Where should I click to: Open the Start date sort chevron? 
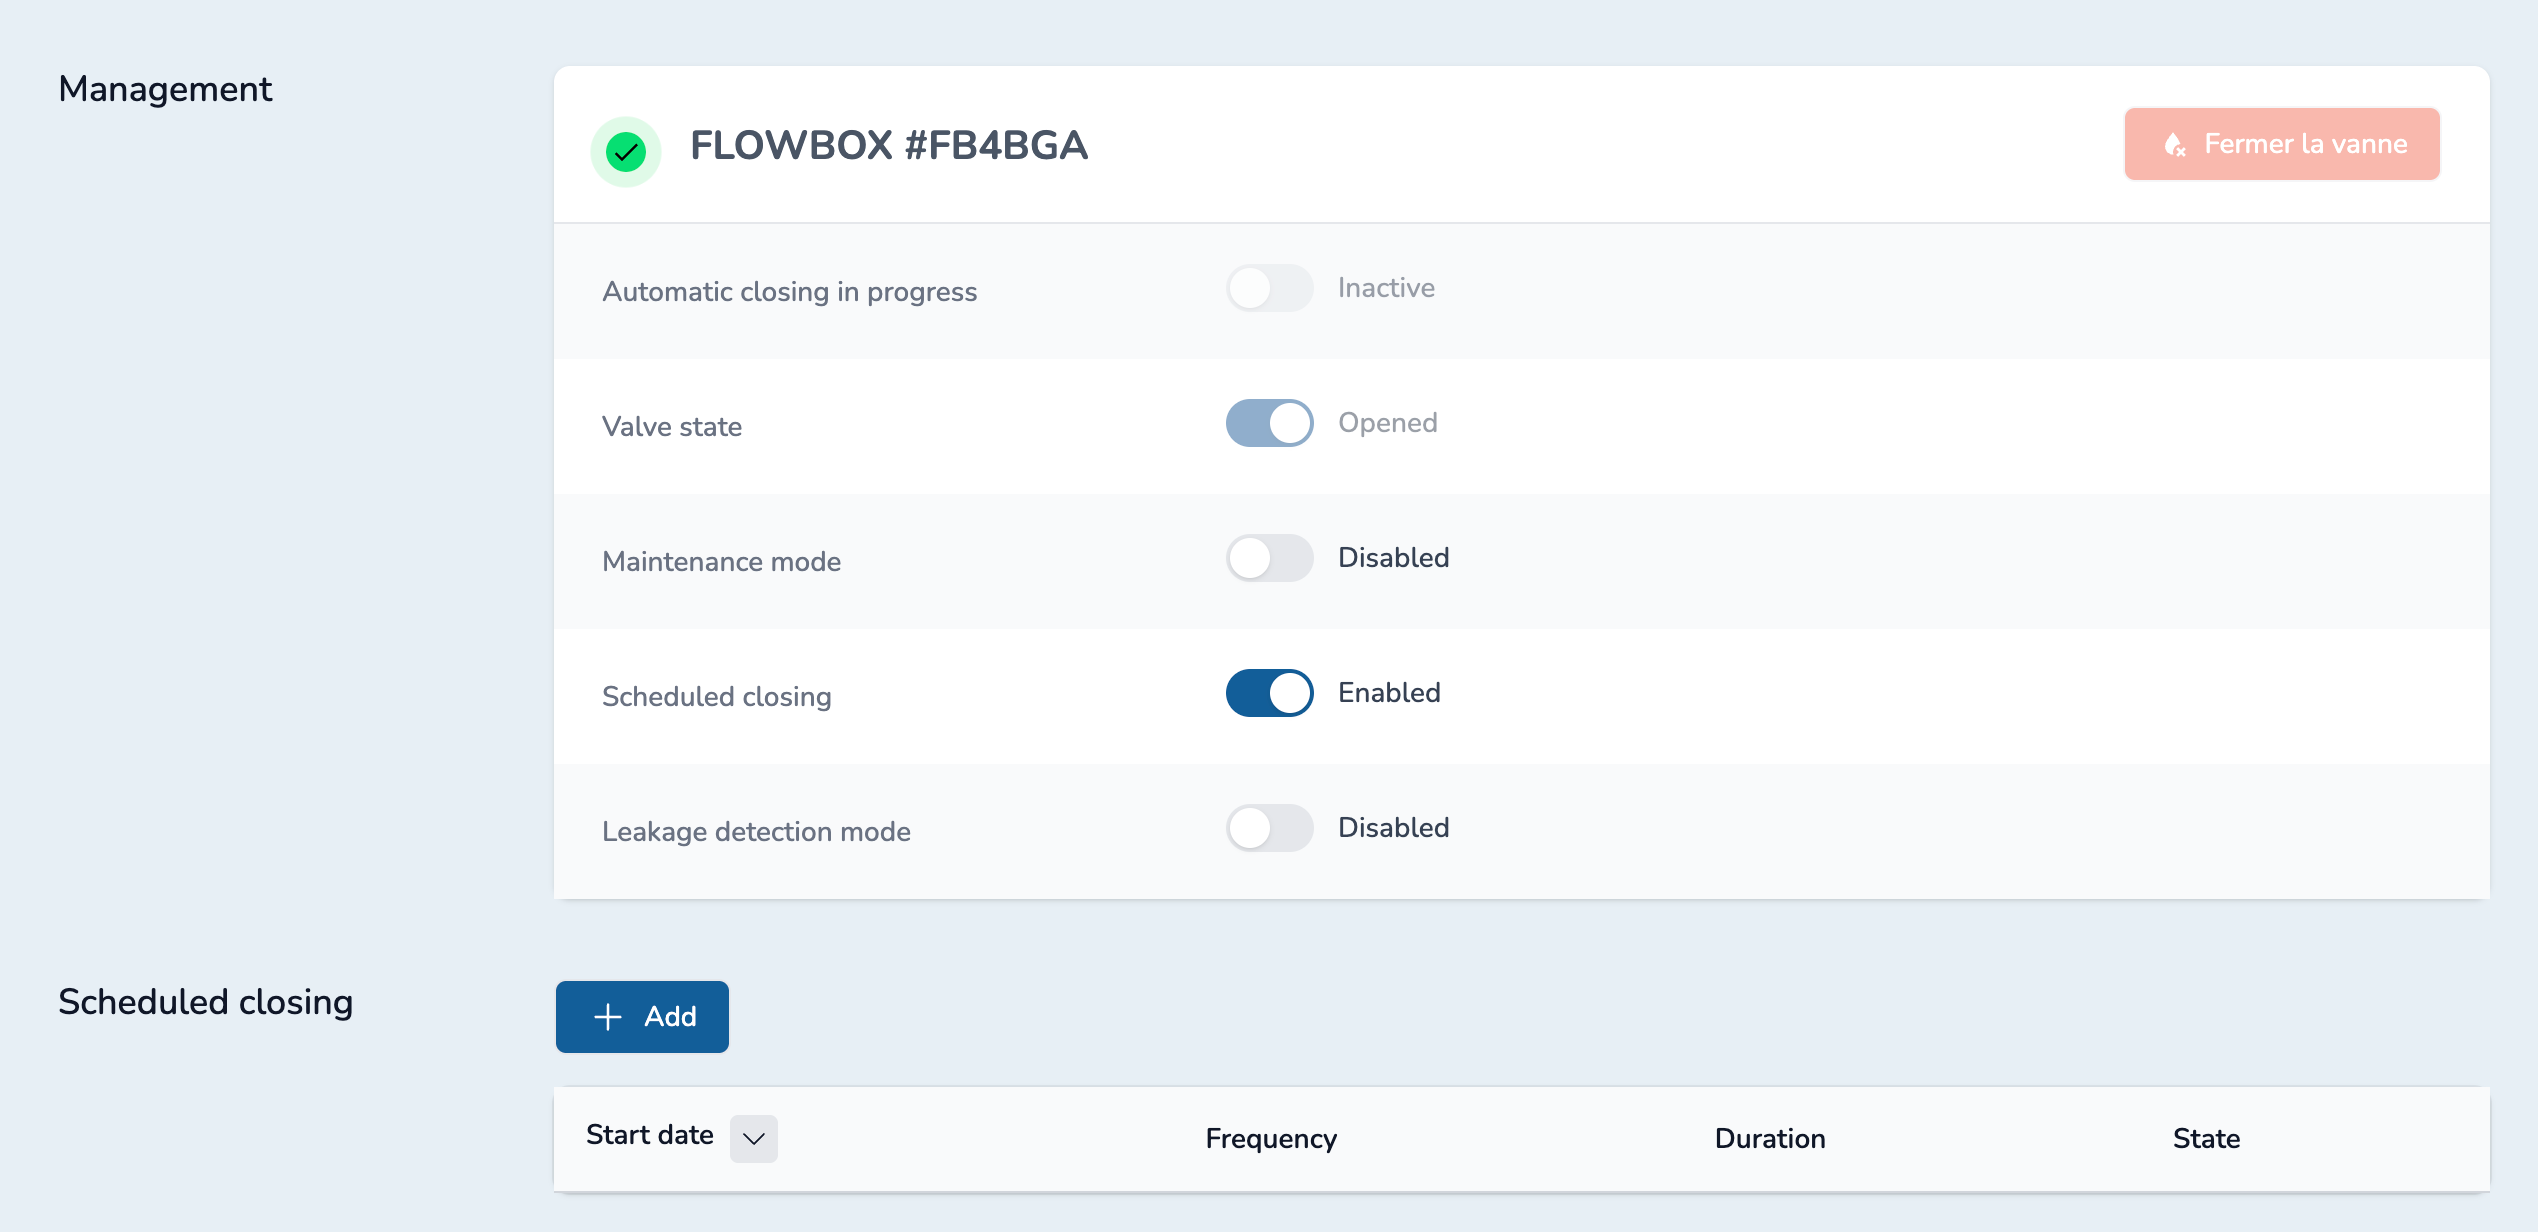[x=754, y=1138]
